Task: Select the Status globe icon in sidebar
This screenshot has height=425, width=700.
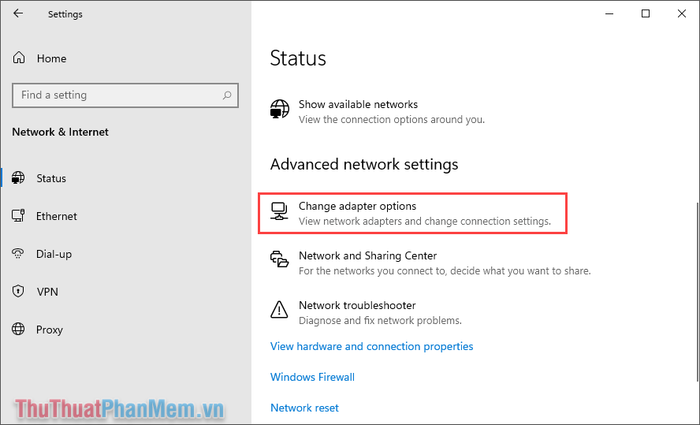Action: point(18,178)
